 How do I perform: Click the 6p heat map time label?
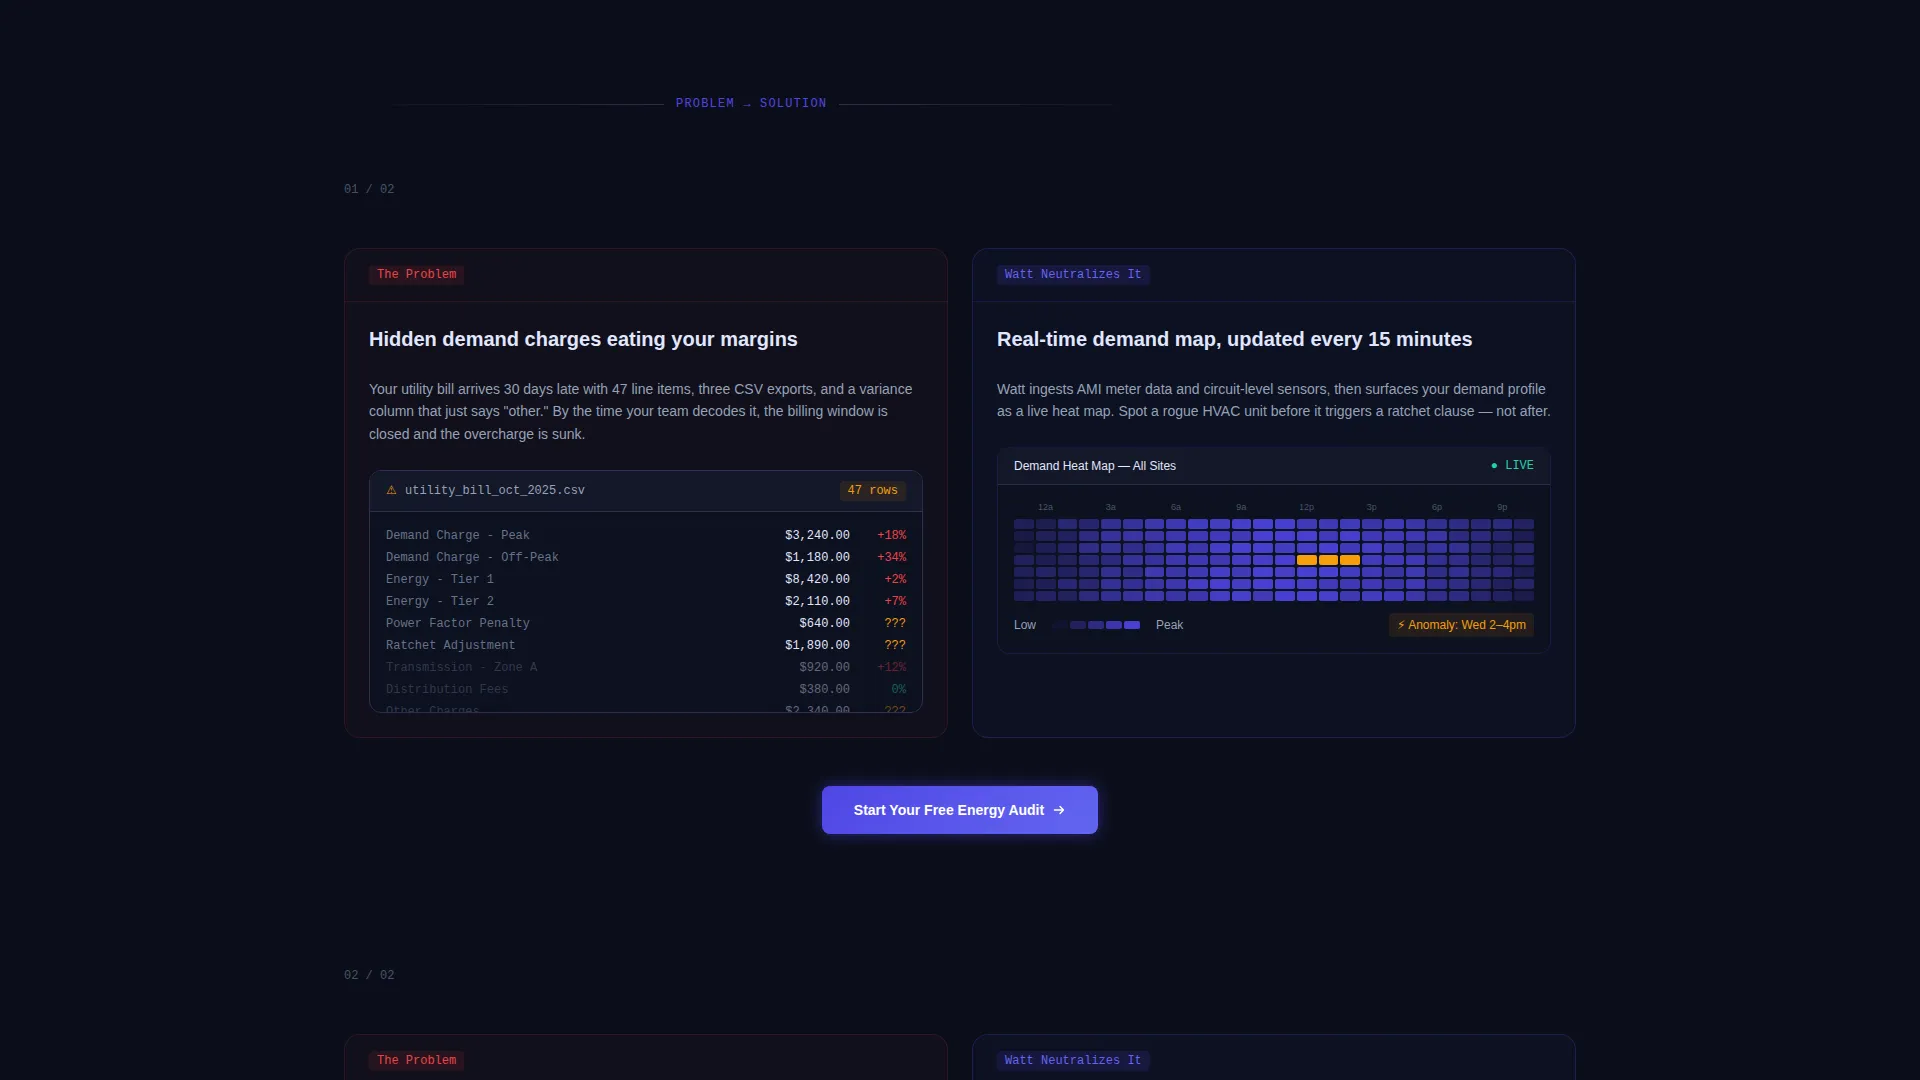pyautogui.click(x=1437, y=508)
